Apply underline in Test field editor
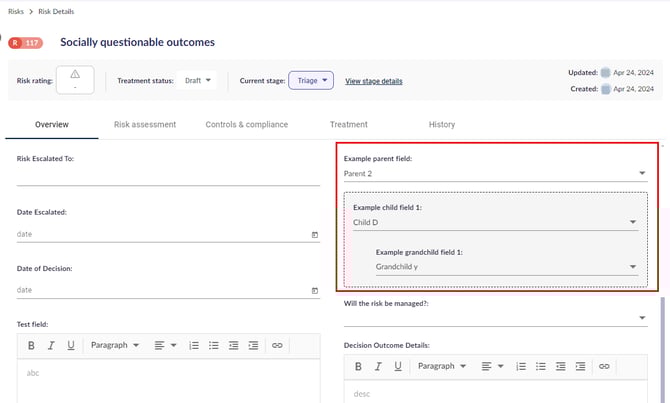 (x=71, y=345)
